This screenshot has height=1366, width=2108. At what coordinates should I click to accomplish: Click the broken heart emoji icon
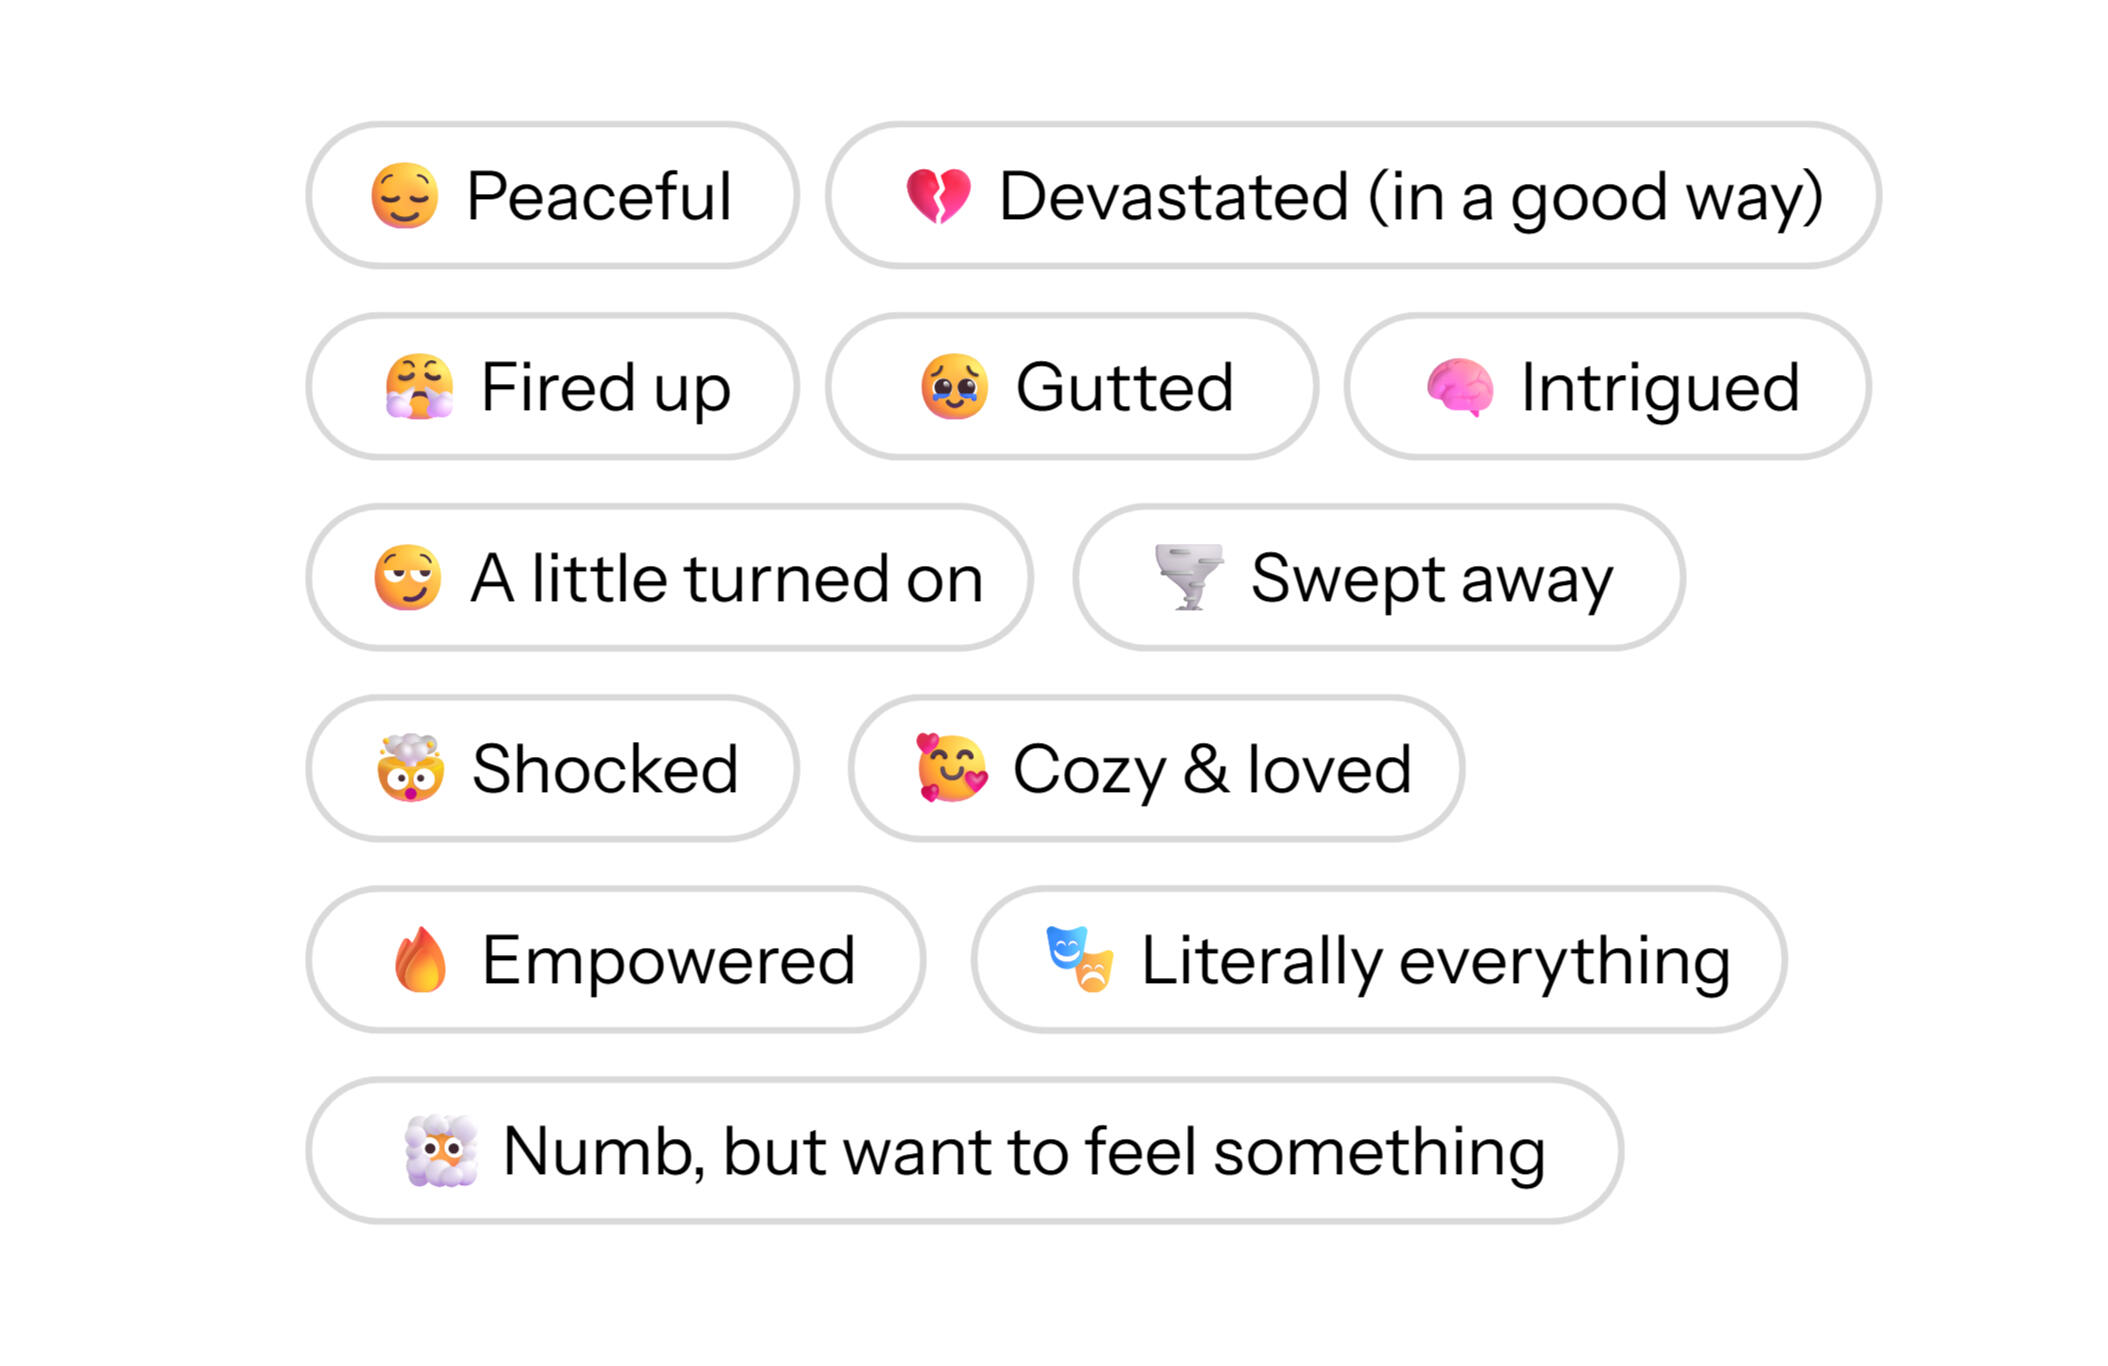[x=937, y=196]
